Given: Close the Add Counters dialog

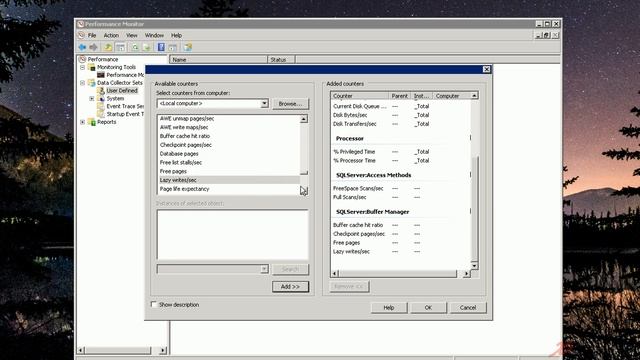Looking at the screenshot, I should coord(486,69).
